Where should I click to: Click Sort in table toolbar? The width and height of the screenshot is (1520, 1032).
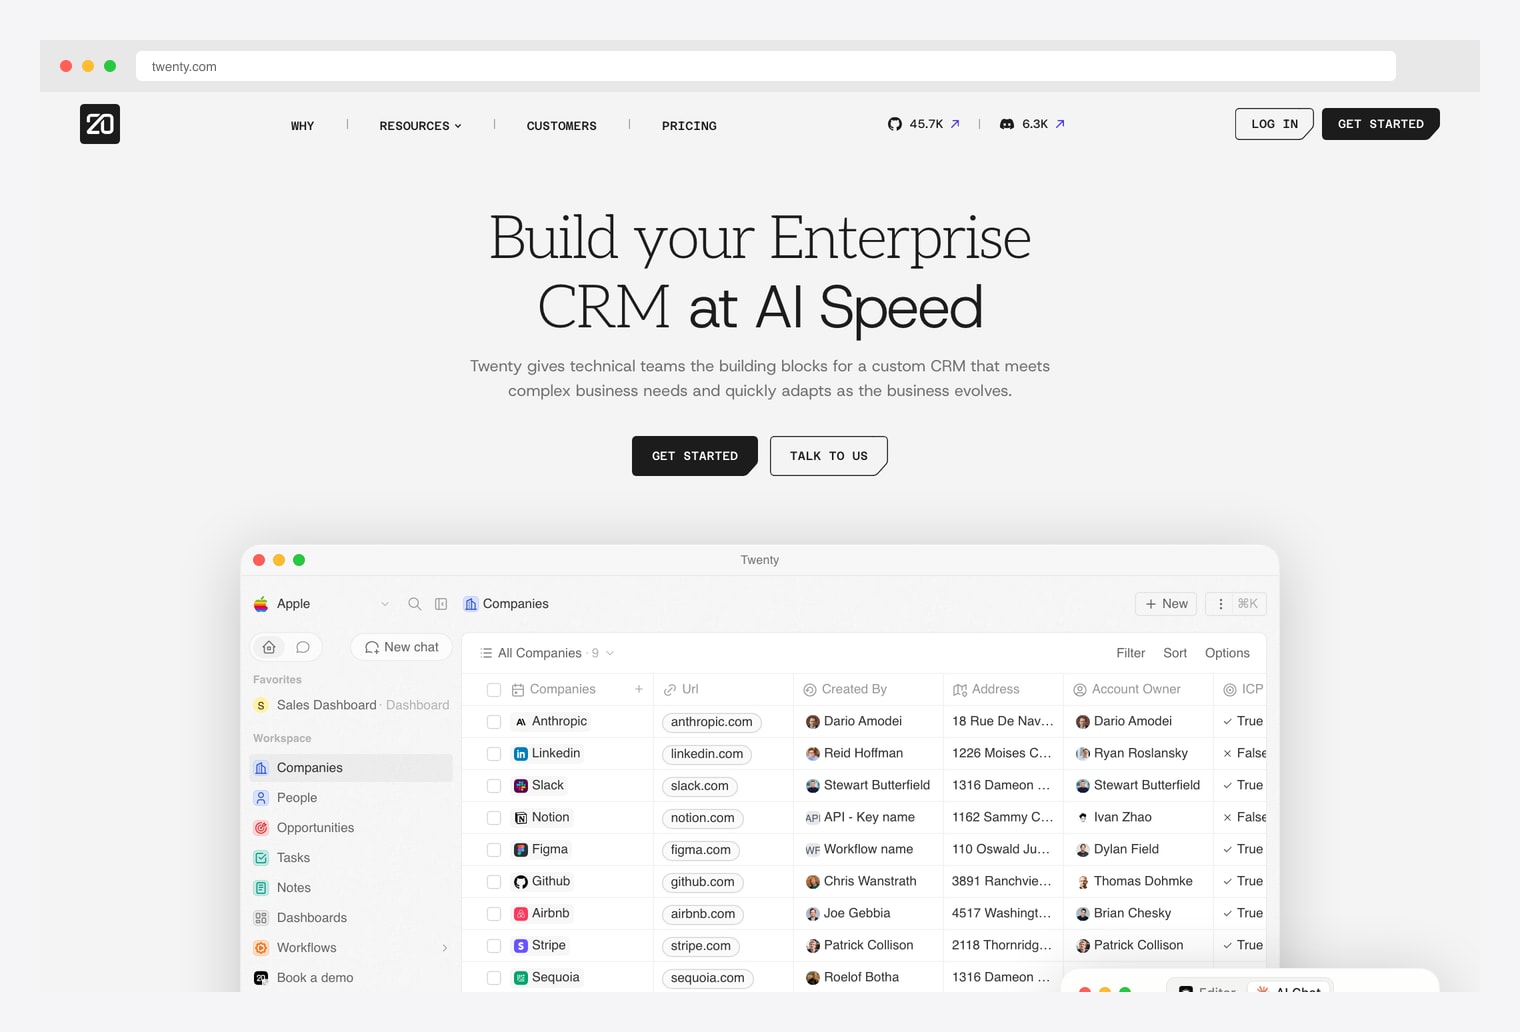click(1175, 653)
